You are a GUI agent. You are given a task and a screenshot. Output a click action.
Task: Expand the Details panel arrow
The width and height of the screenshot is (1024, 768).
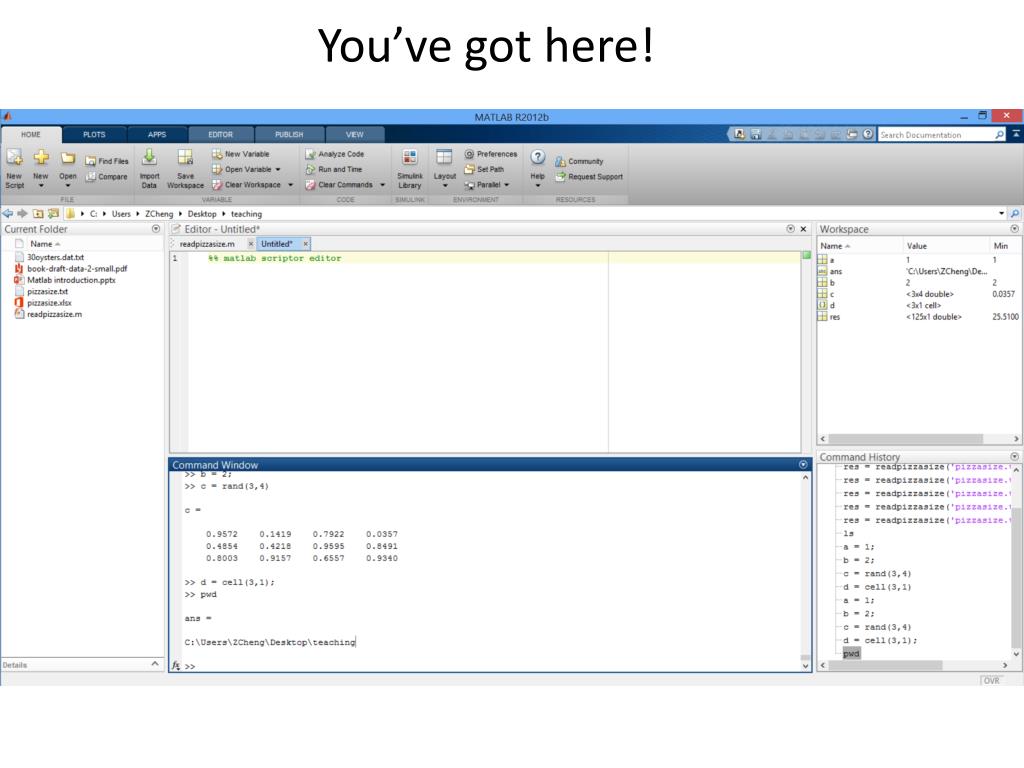pos(155,664)
